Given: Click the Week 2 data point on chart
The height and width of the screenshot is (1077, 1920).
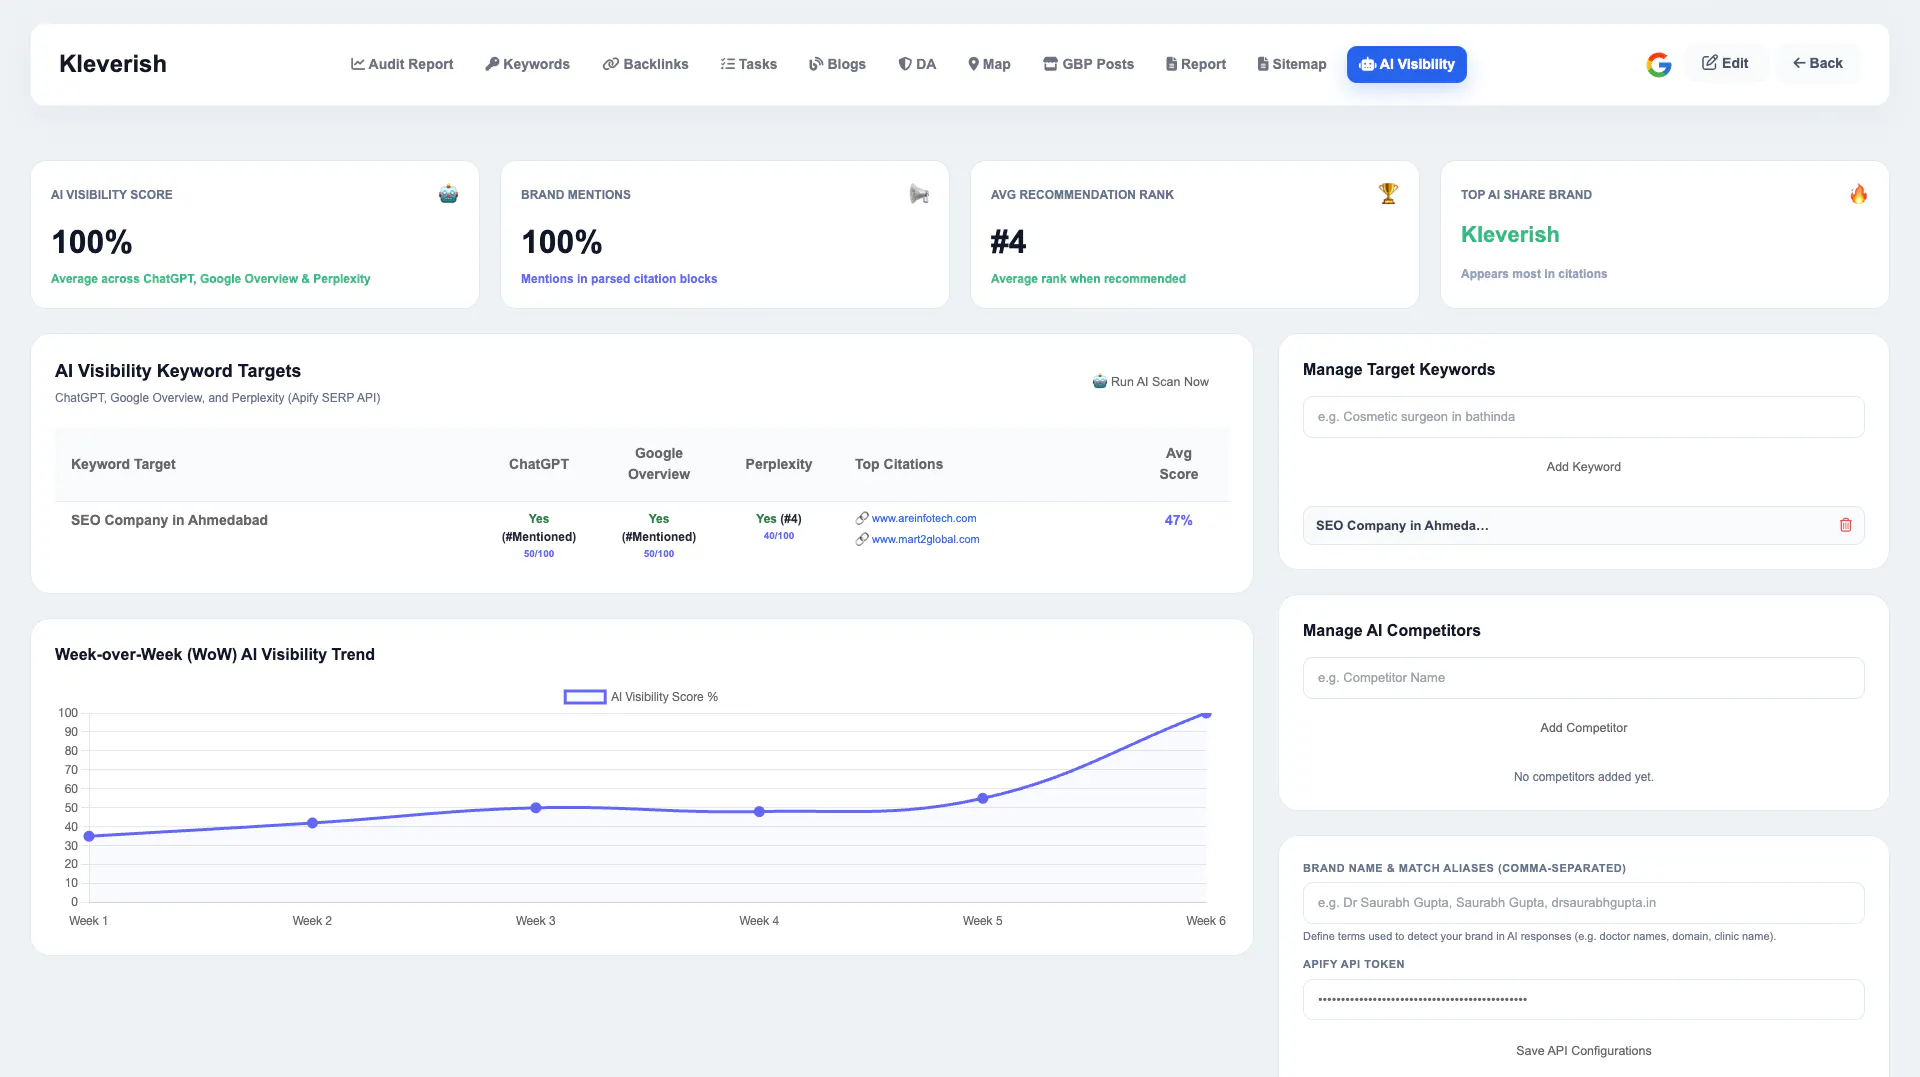Looking at the screenshot, I should click(313, 823).
